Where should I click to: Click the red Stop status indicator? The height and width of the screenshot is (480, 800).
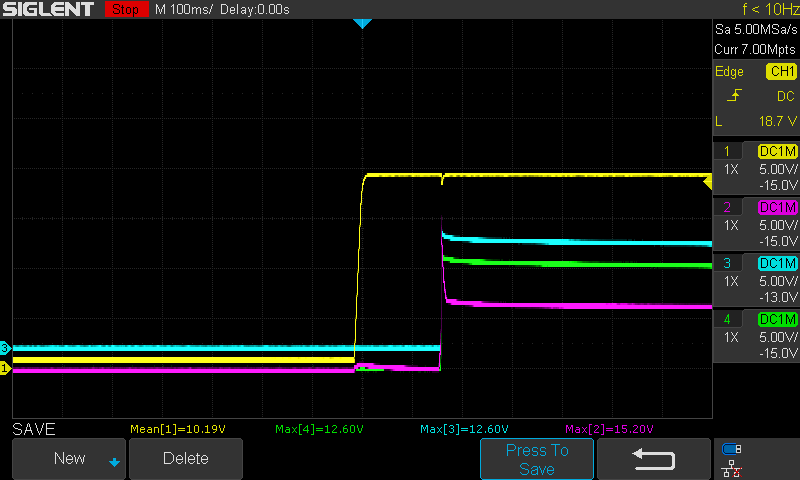[126, 9]
